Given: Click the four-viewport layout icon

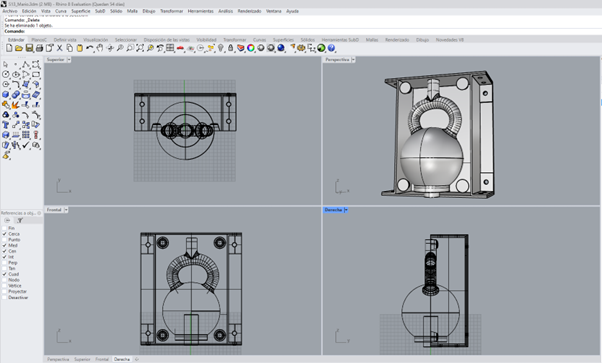Looking at the screenshot, I should click(x=170, y=48).
